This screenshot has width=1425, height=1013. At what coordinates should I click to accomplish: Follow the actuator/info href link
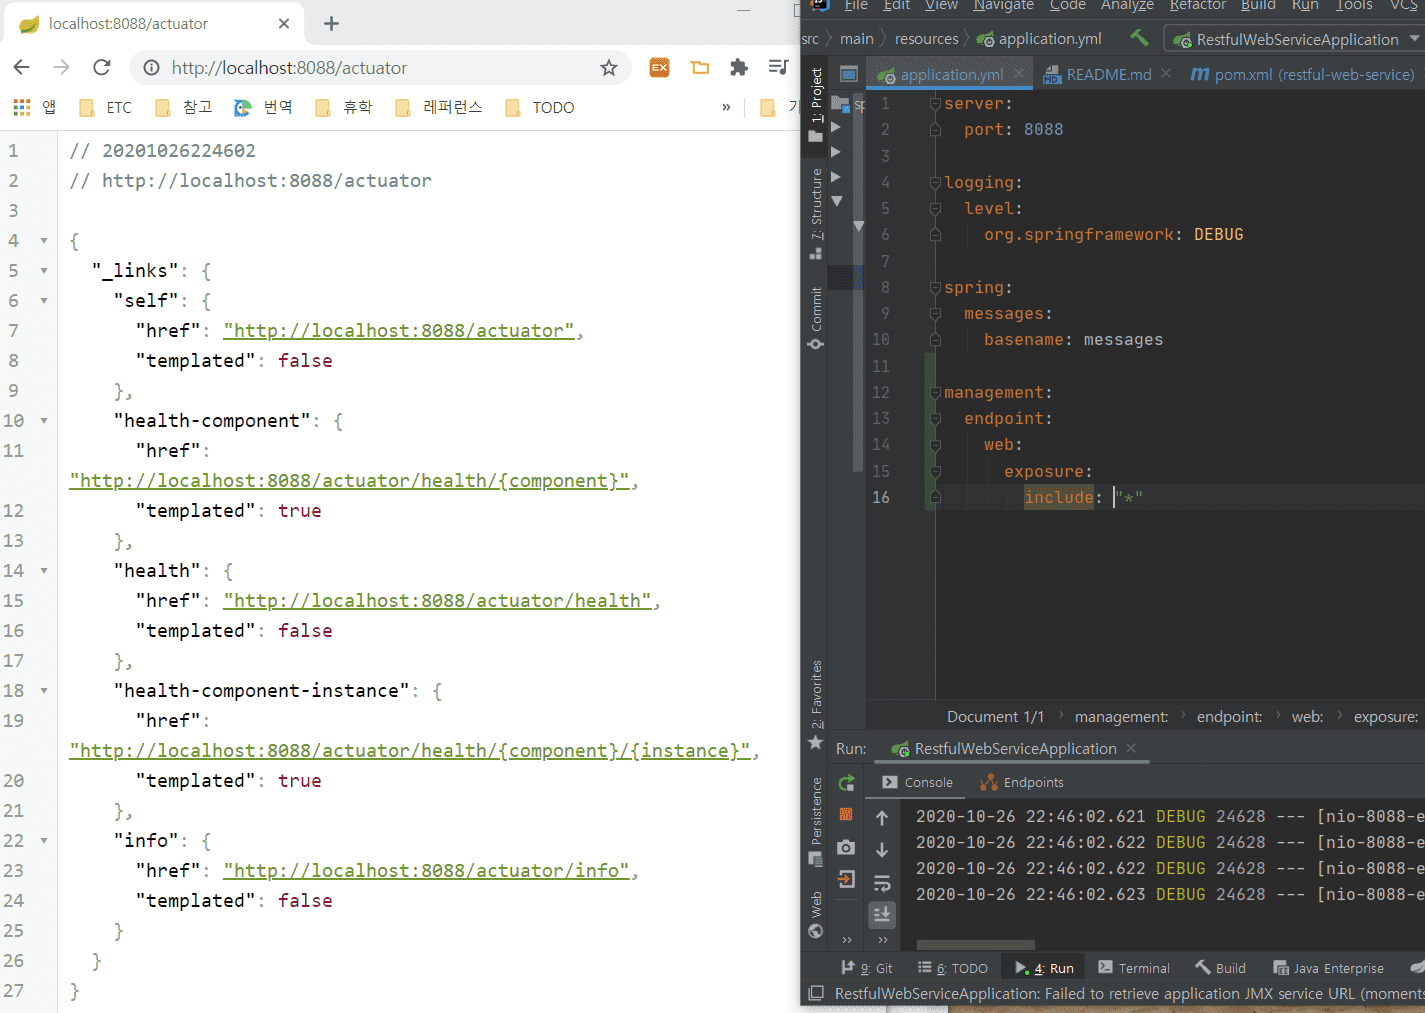pos(426,871)
